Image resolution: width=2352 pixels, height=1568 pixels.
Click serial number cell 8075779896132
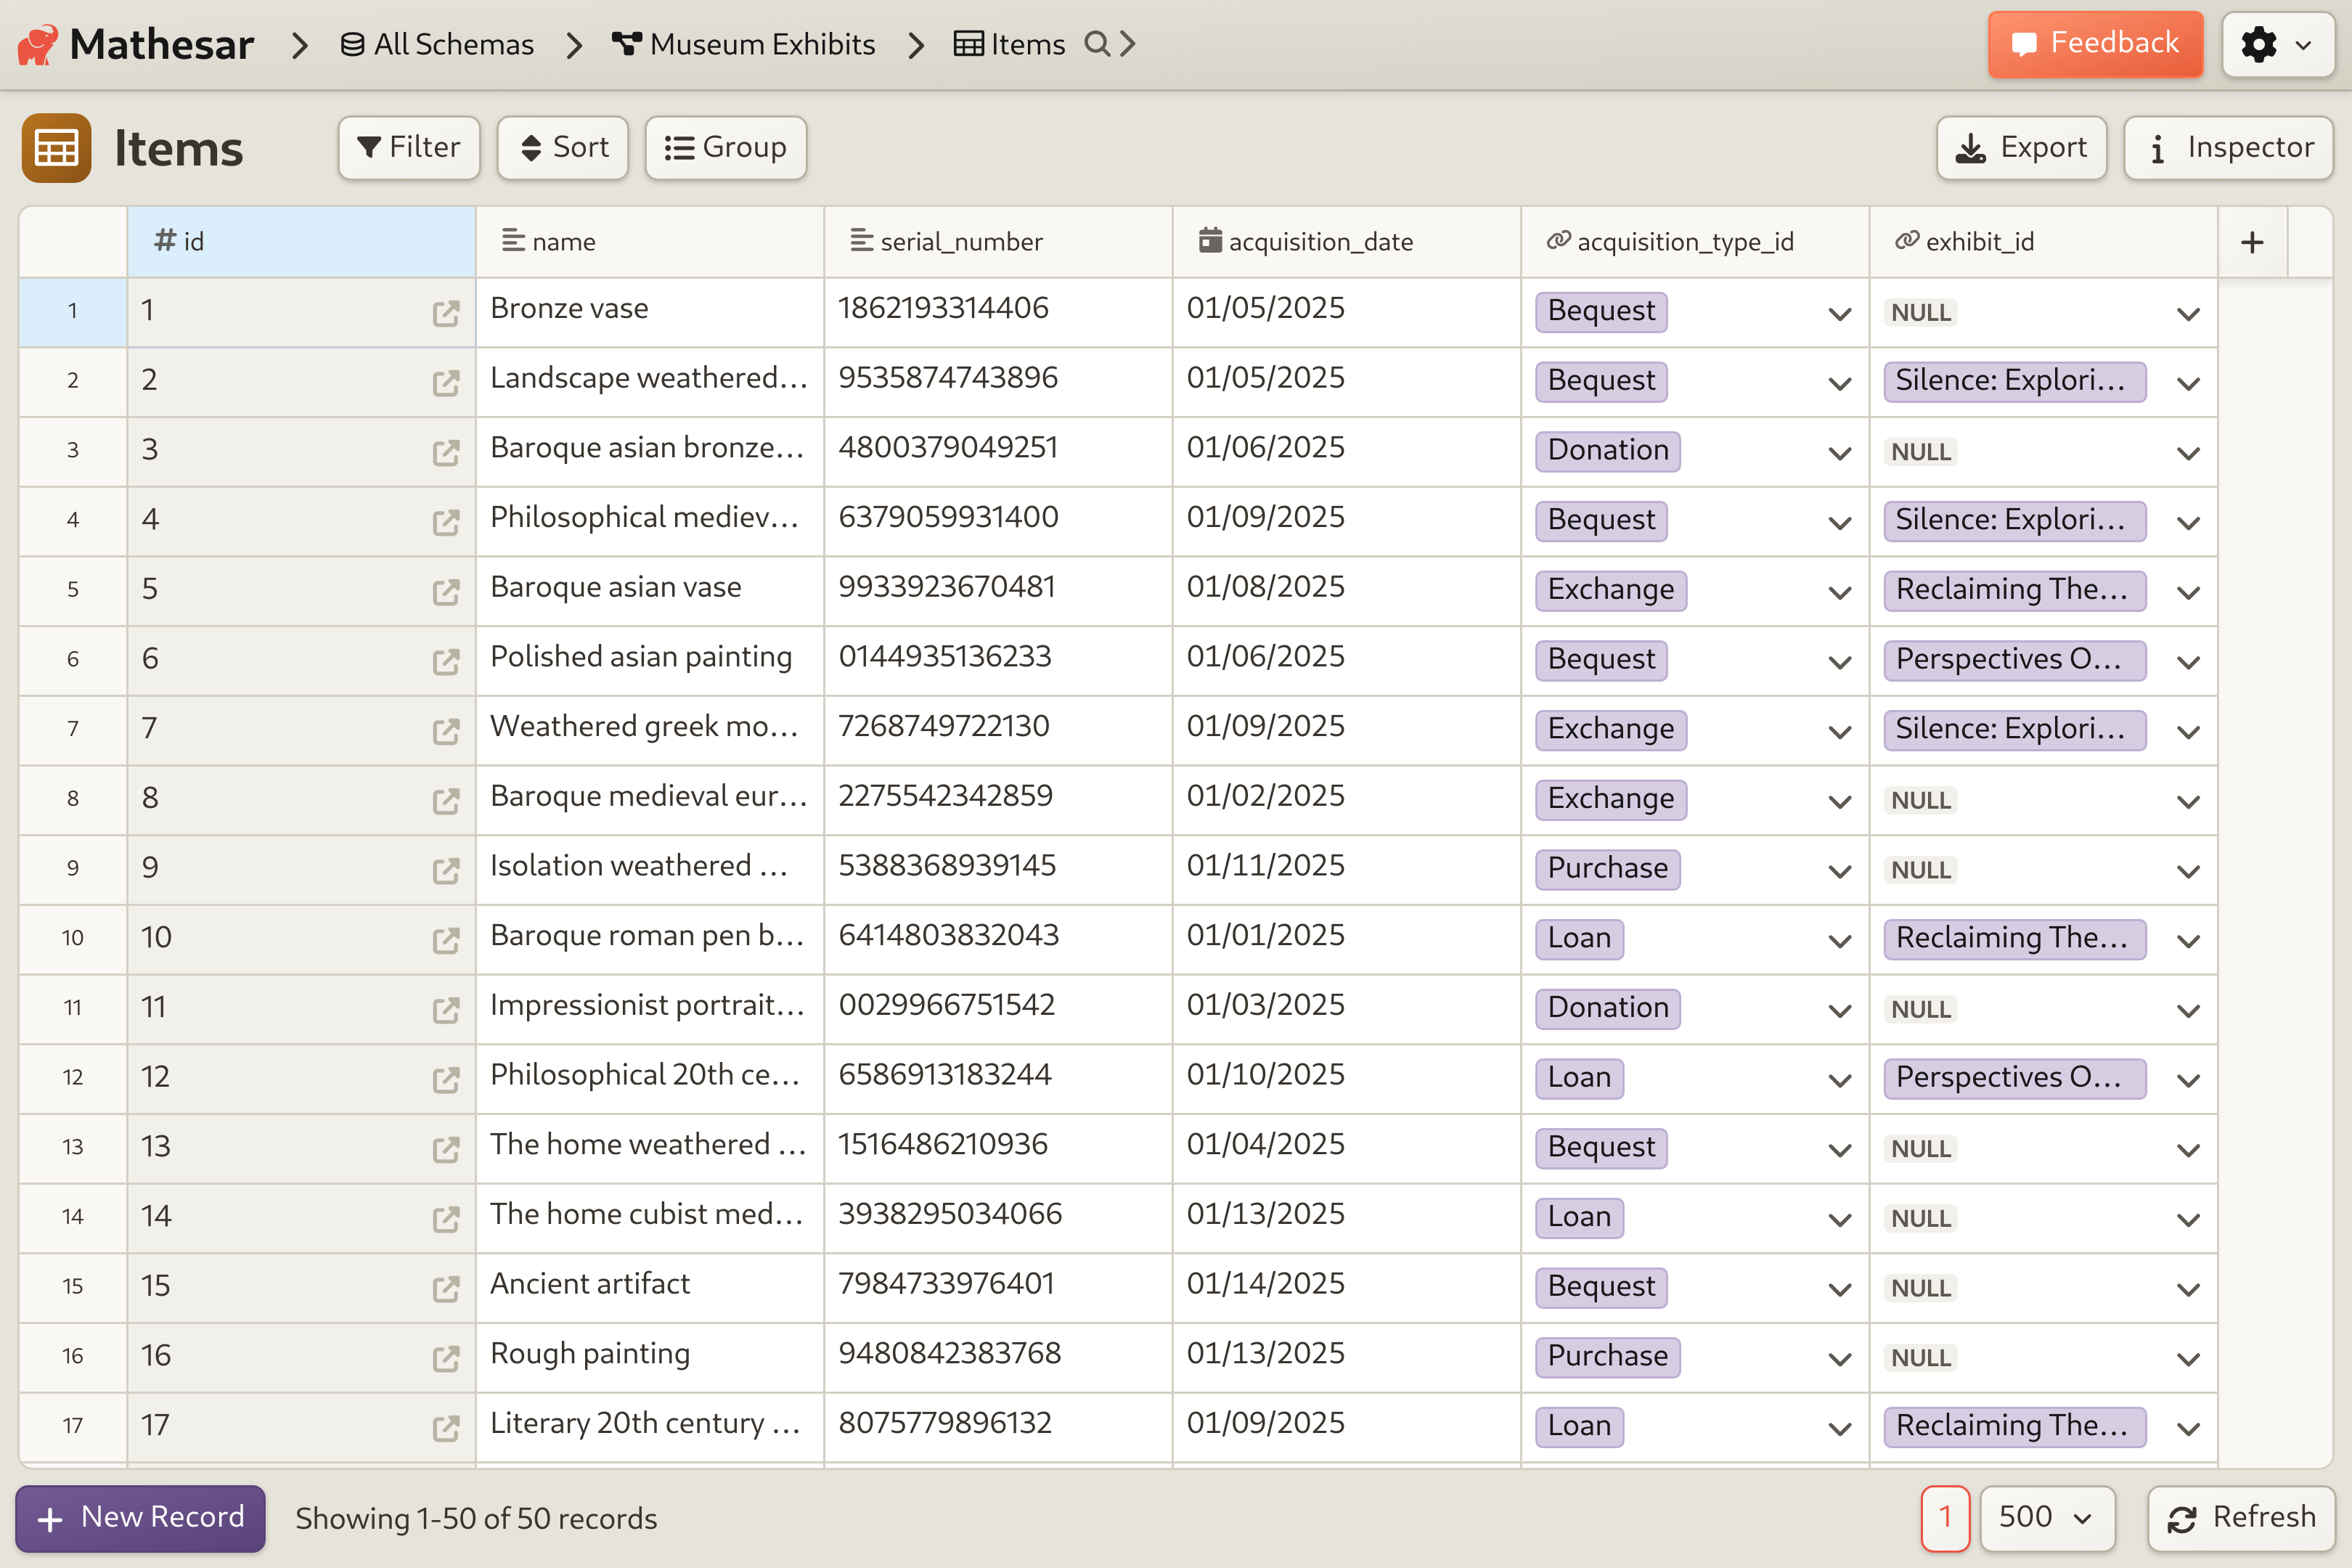(x=998, y=1427)
